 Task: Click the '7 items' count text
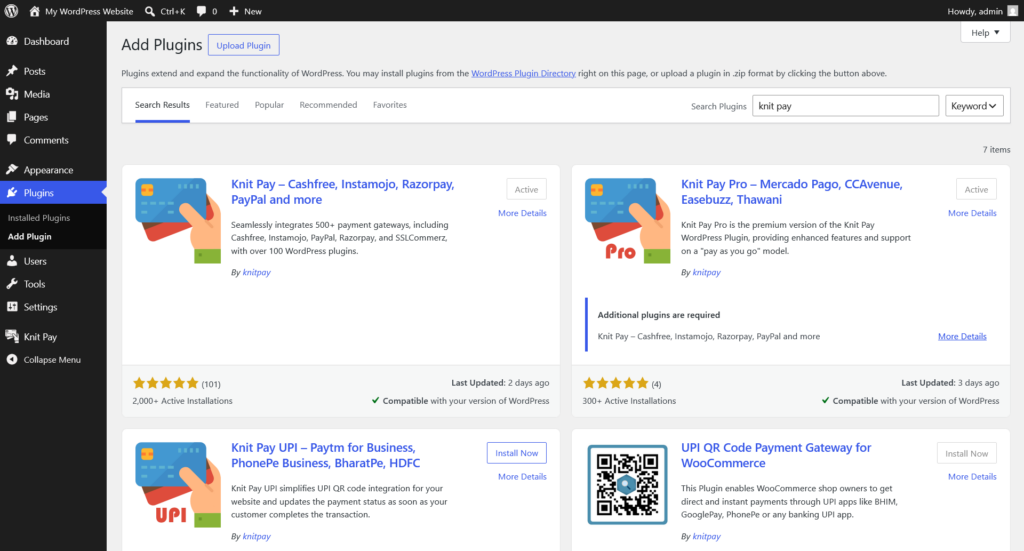click(996, 150)
